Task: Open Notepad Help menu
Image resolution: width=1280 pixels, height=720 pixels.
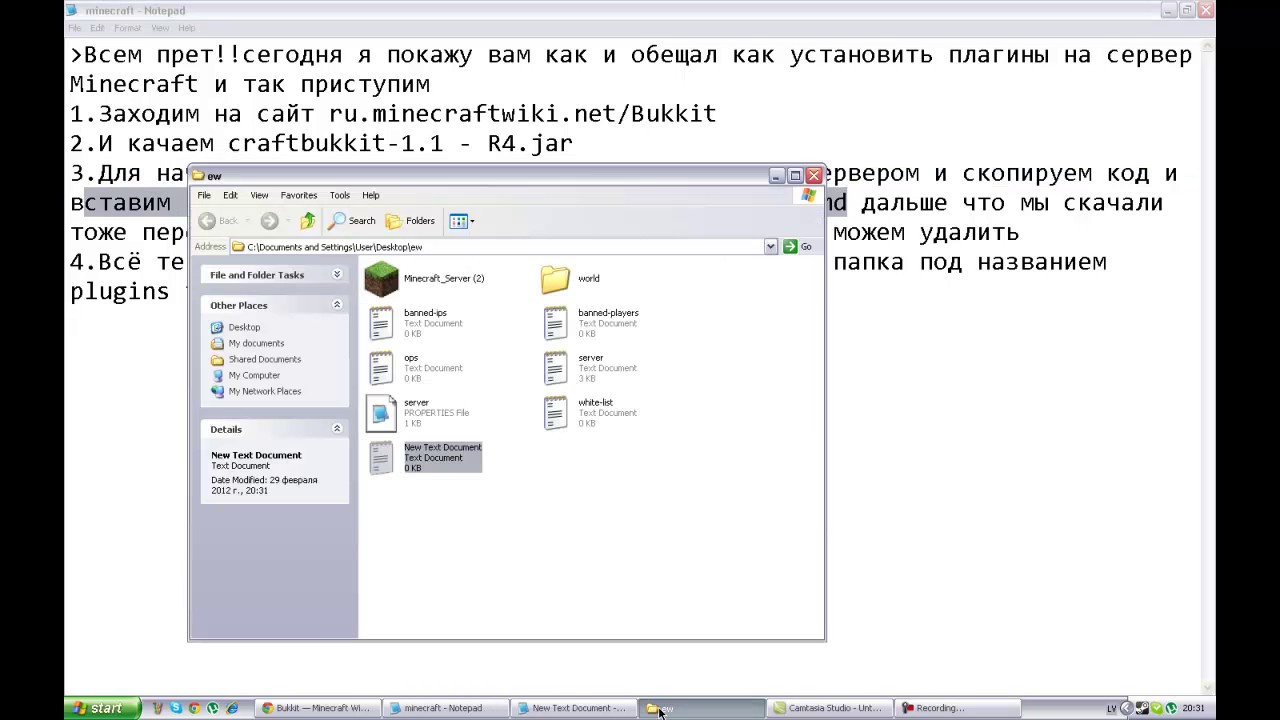Action: click(187, 28)
